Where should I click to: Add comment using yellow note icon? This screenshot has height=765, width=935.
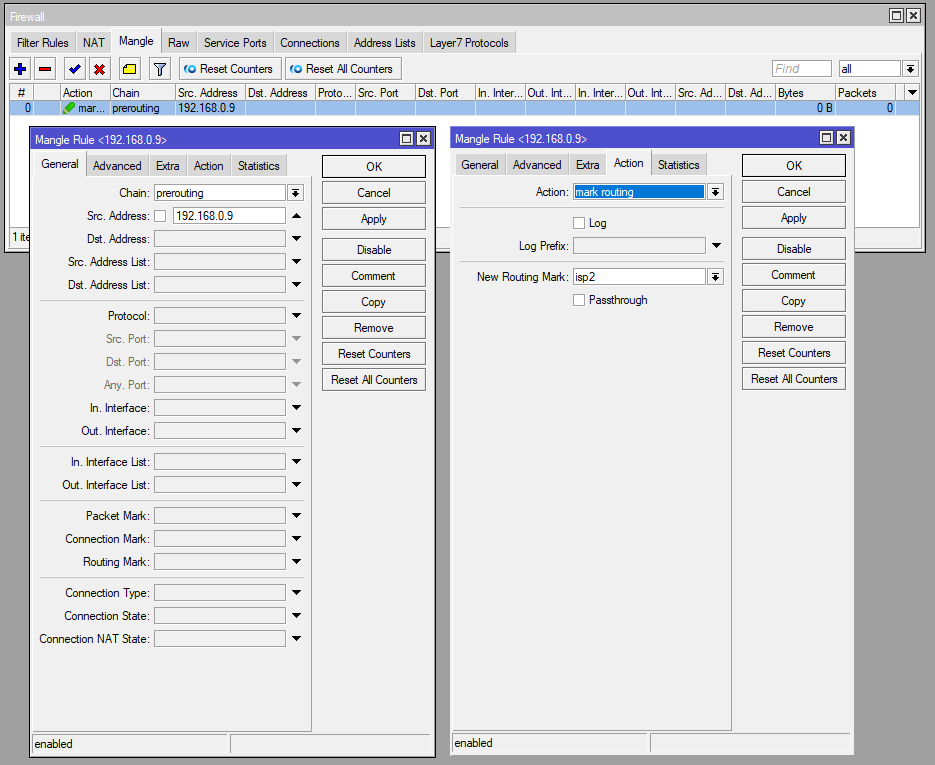129,69
